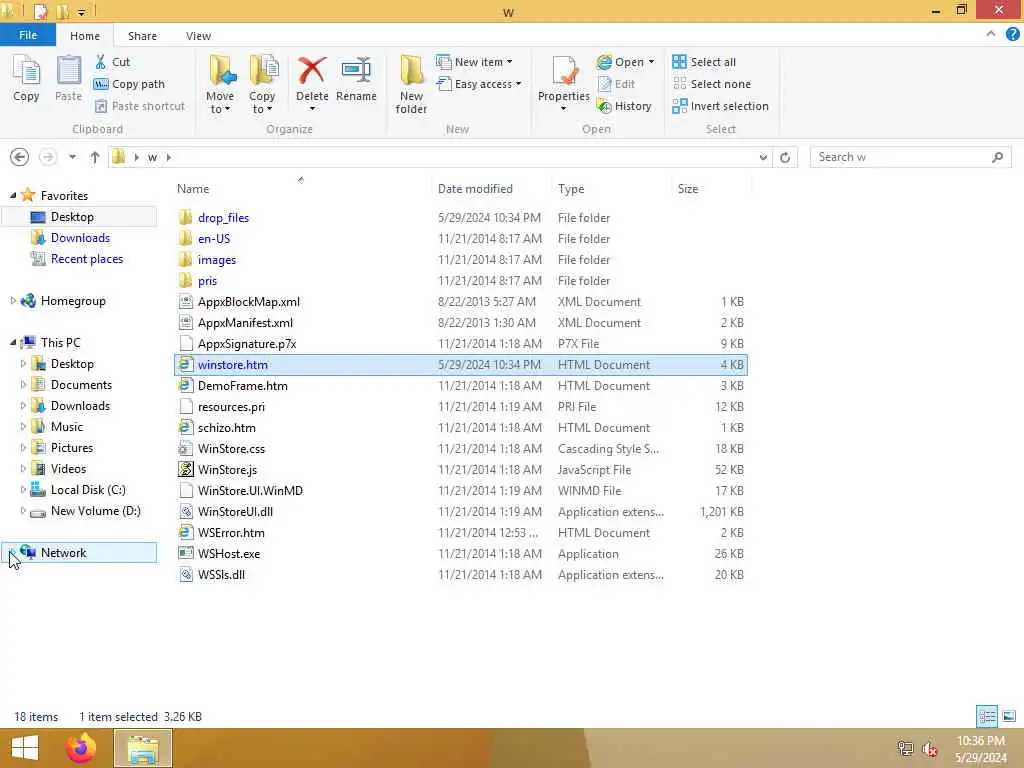Rename the selected file via ribbon
Image resolution: width=1024 pixels, height=768 pixels.
point(356,78)
